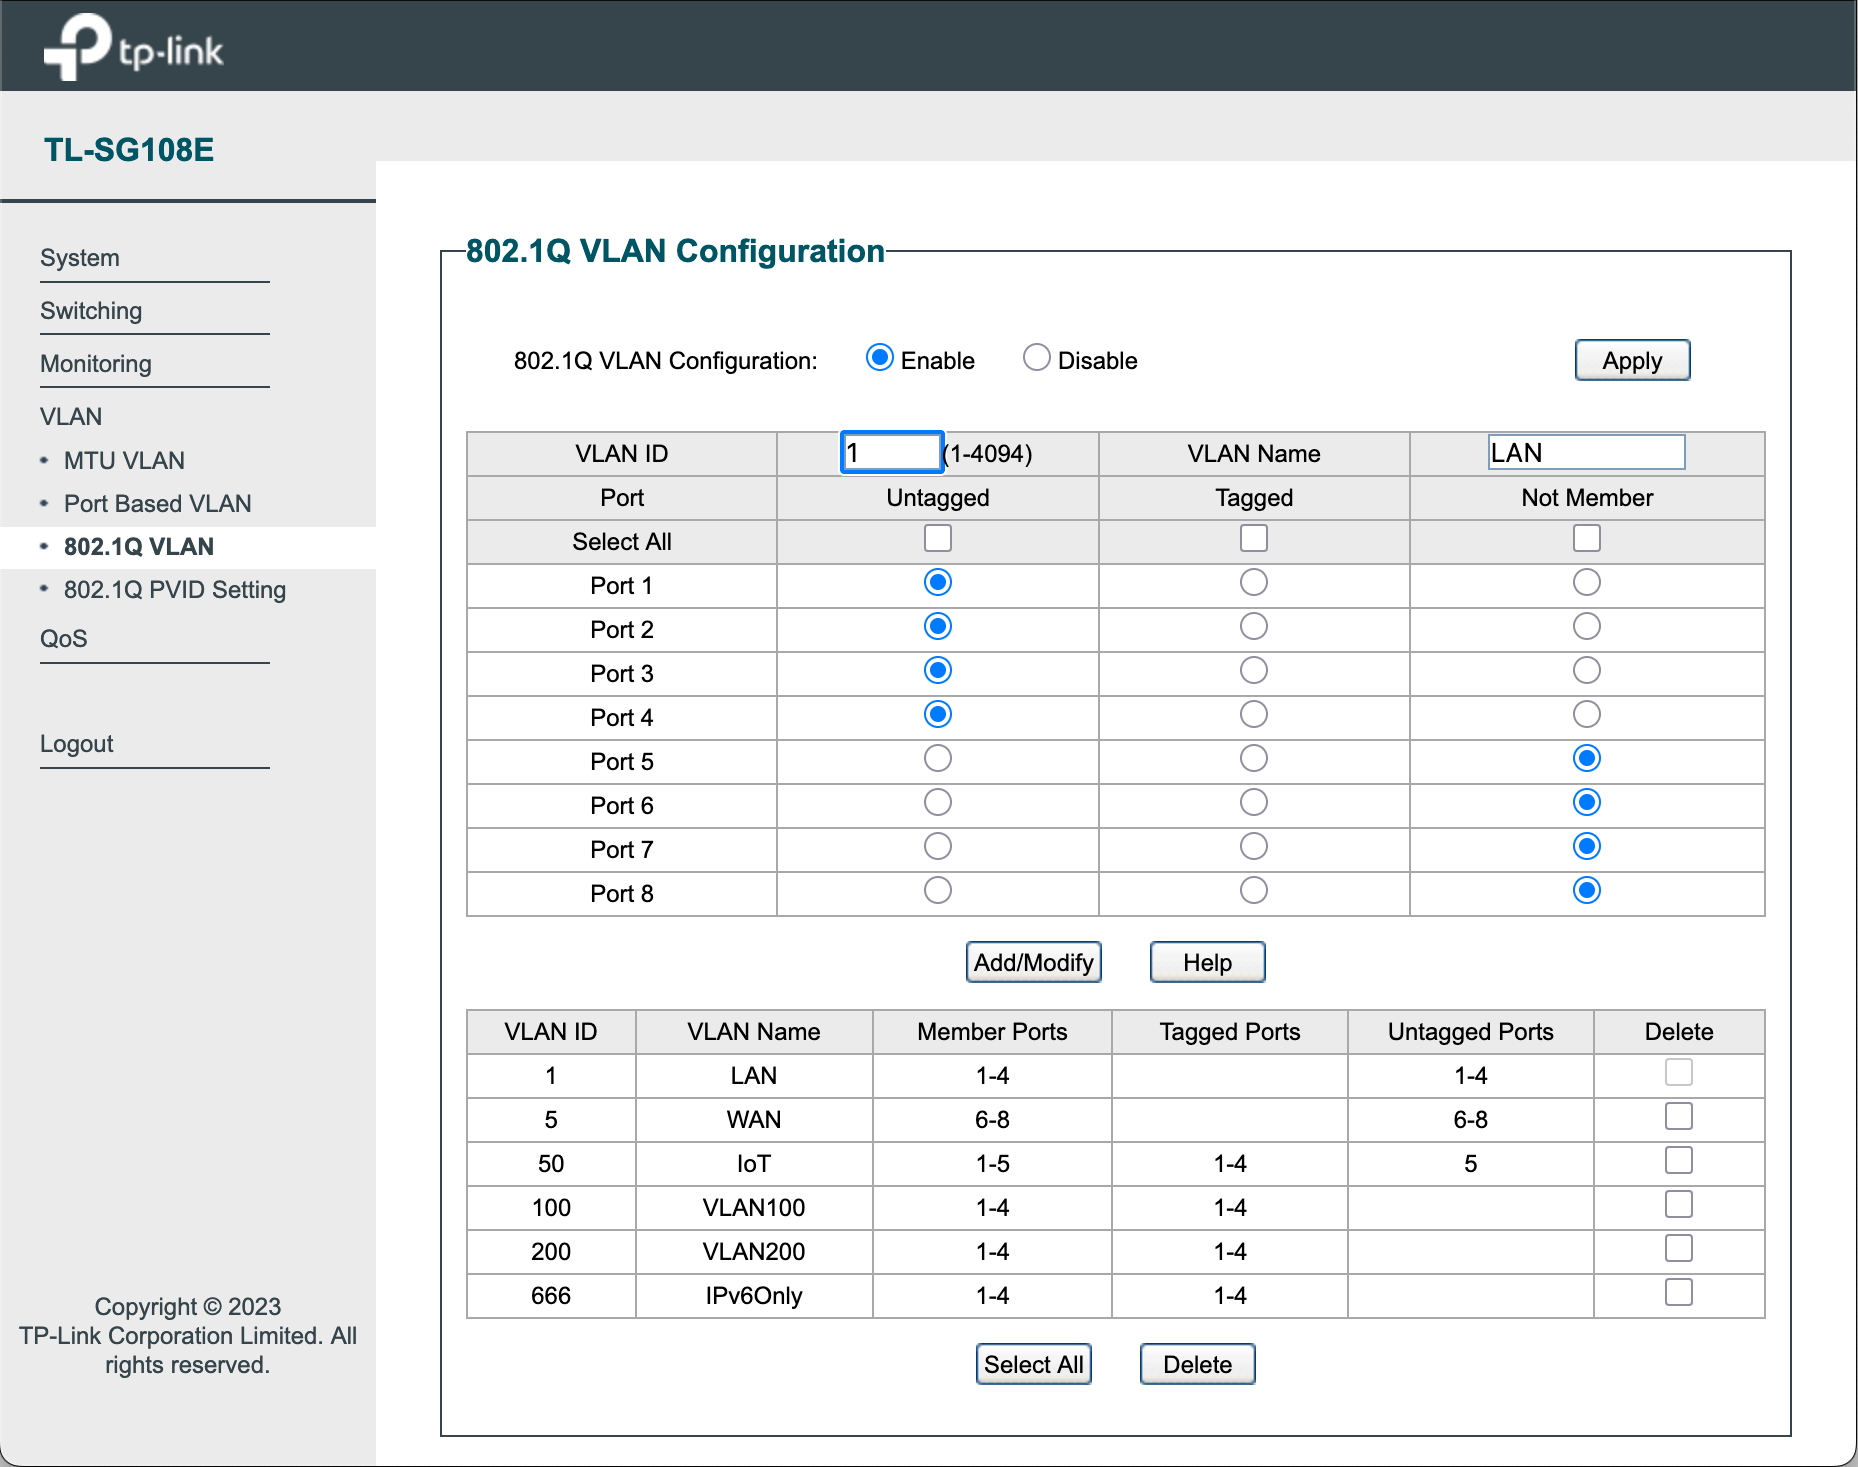
Task: Expand the VLAN menu section
Action: tap(71, 417)
